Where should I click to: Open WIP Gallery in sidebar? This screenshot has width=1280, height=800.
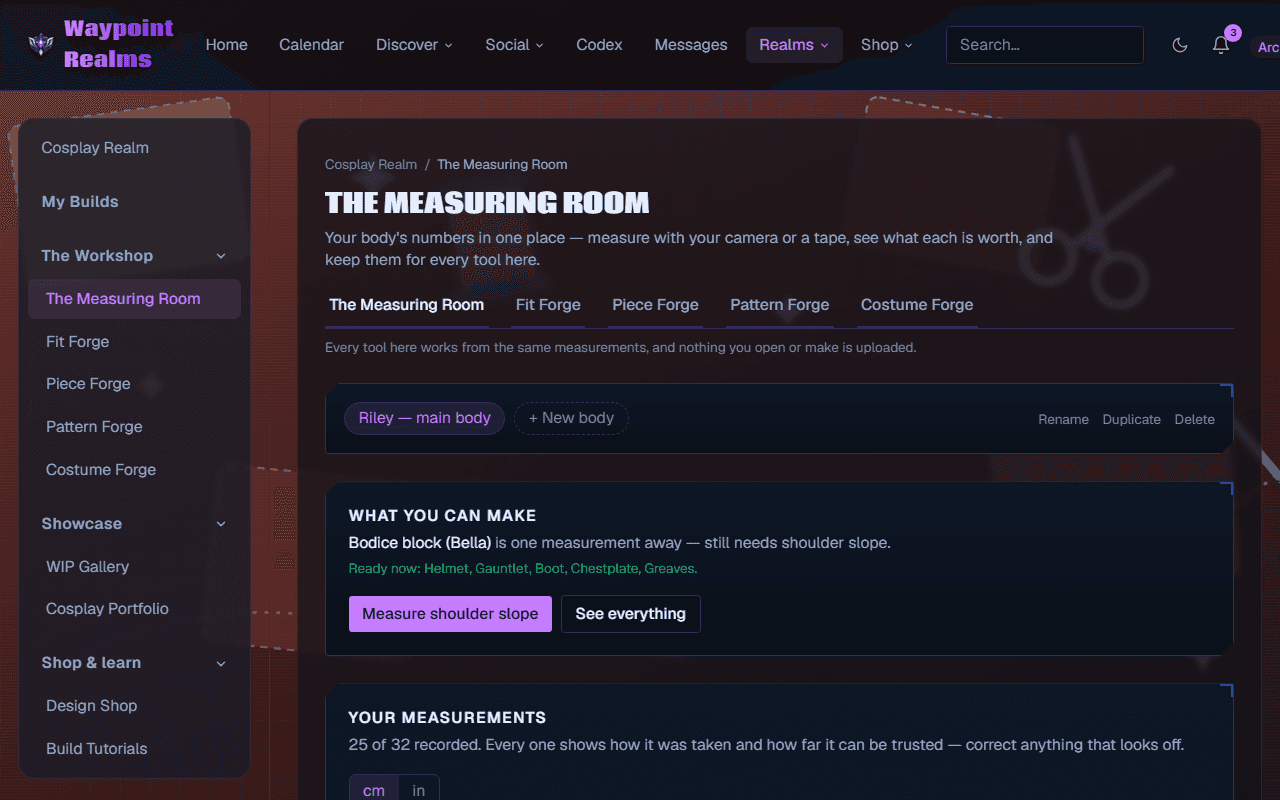[134, 567]
